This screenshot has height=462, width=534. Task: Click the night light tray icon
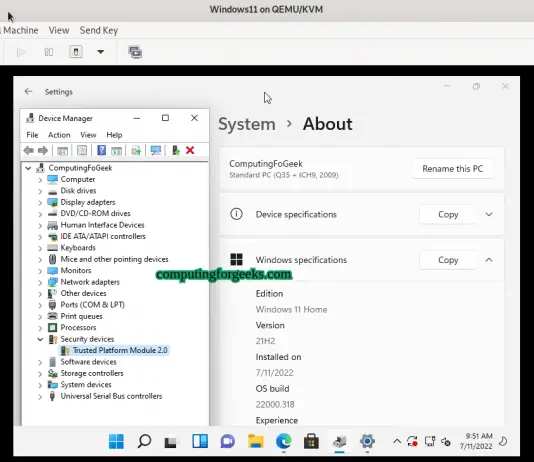point(503,442)
